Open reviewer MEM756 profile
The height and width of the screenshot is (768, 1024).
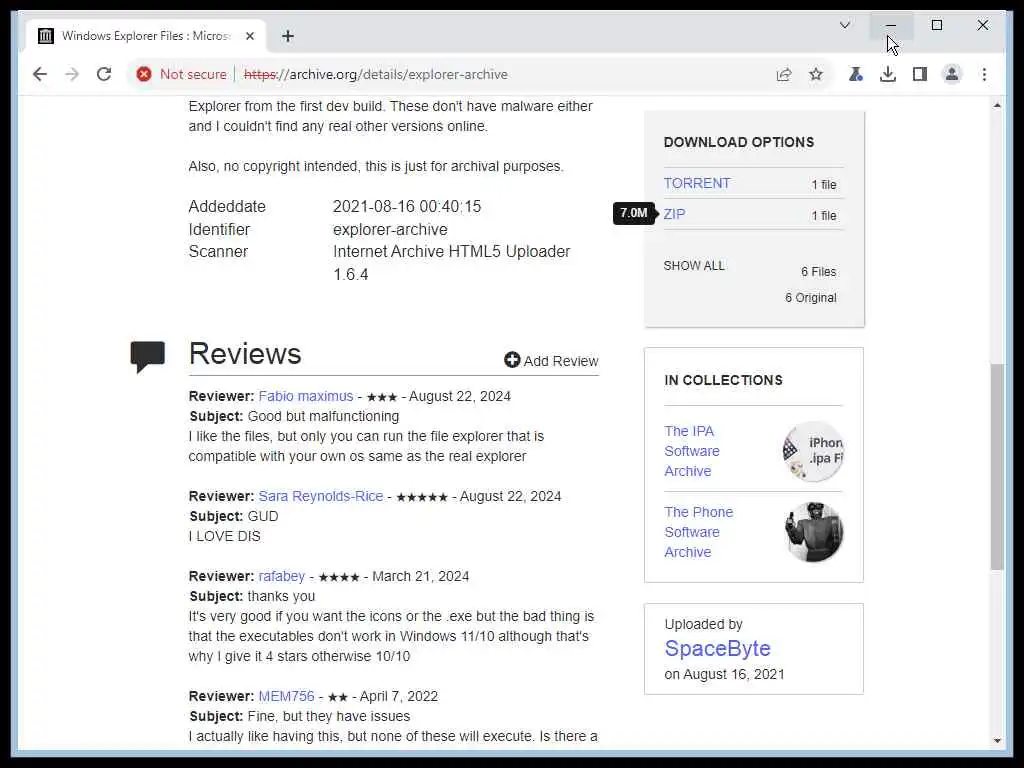(286, 697)
